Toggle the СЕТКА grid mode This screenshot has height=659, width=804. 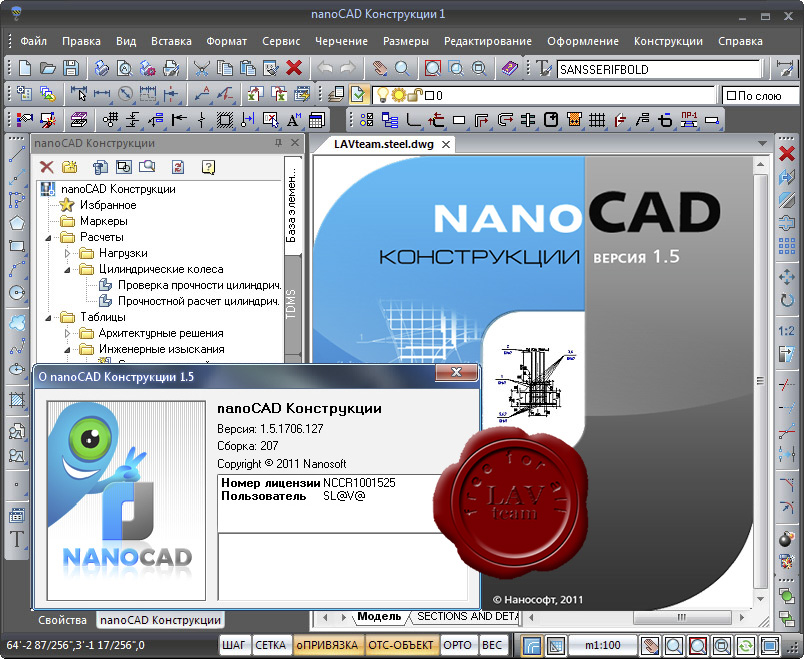(270, 645)
